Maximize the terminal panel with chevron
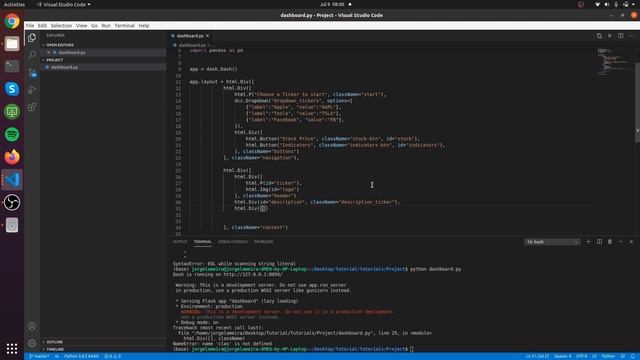Screen dimensions: 640x360 620,242
